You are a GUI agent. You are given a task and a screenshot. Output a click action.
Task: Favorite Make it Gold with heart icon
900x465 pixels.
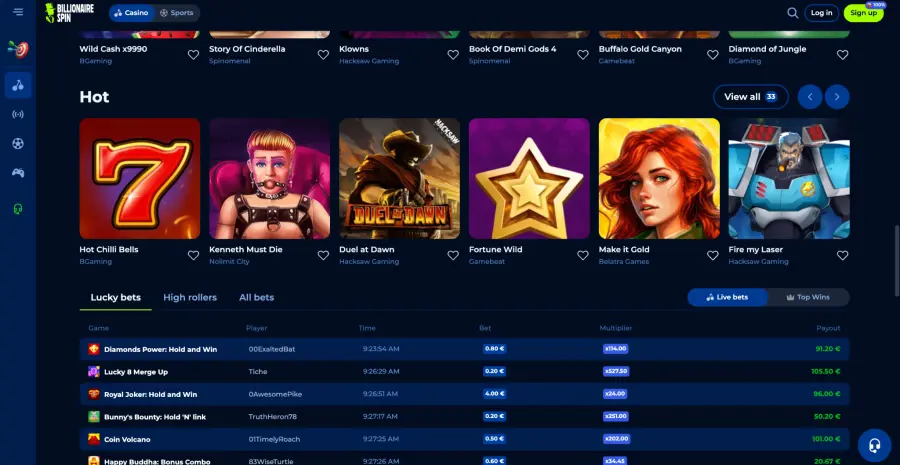point(712,255)
